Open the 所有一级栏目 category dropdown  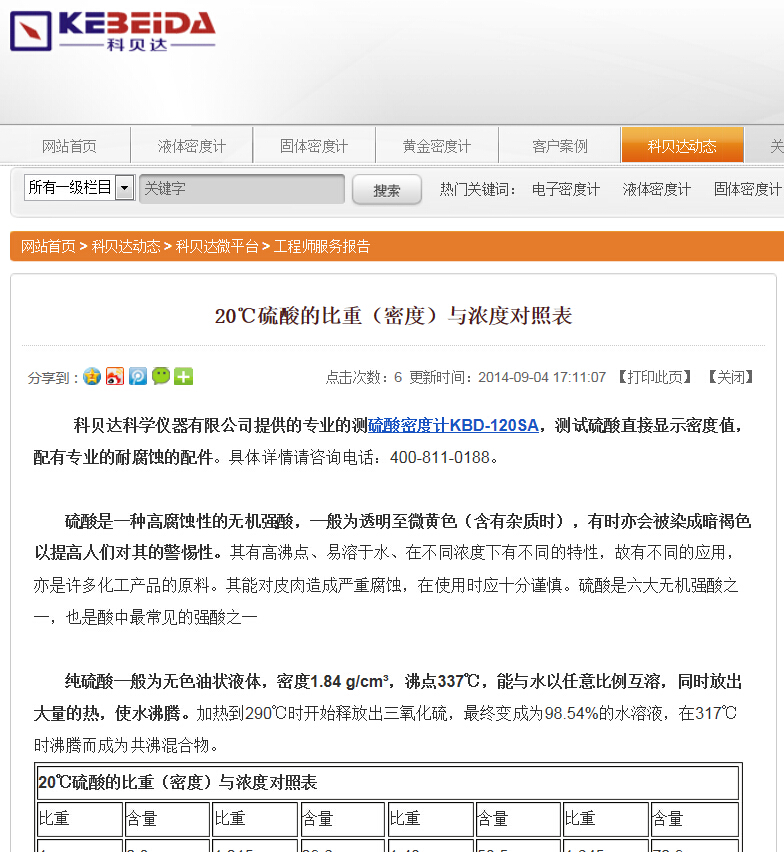[x=79, y=188]
